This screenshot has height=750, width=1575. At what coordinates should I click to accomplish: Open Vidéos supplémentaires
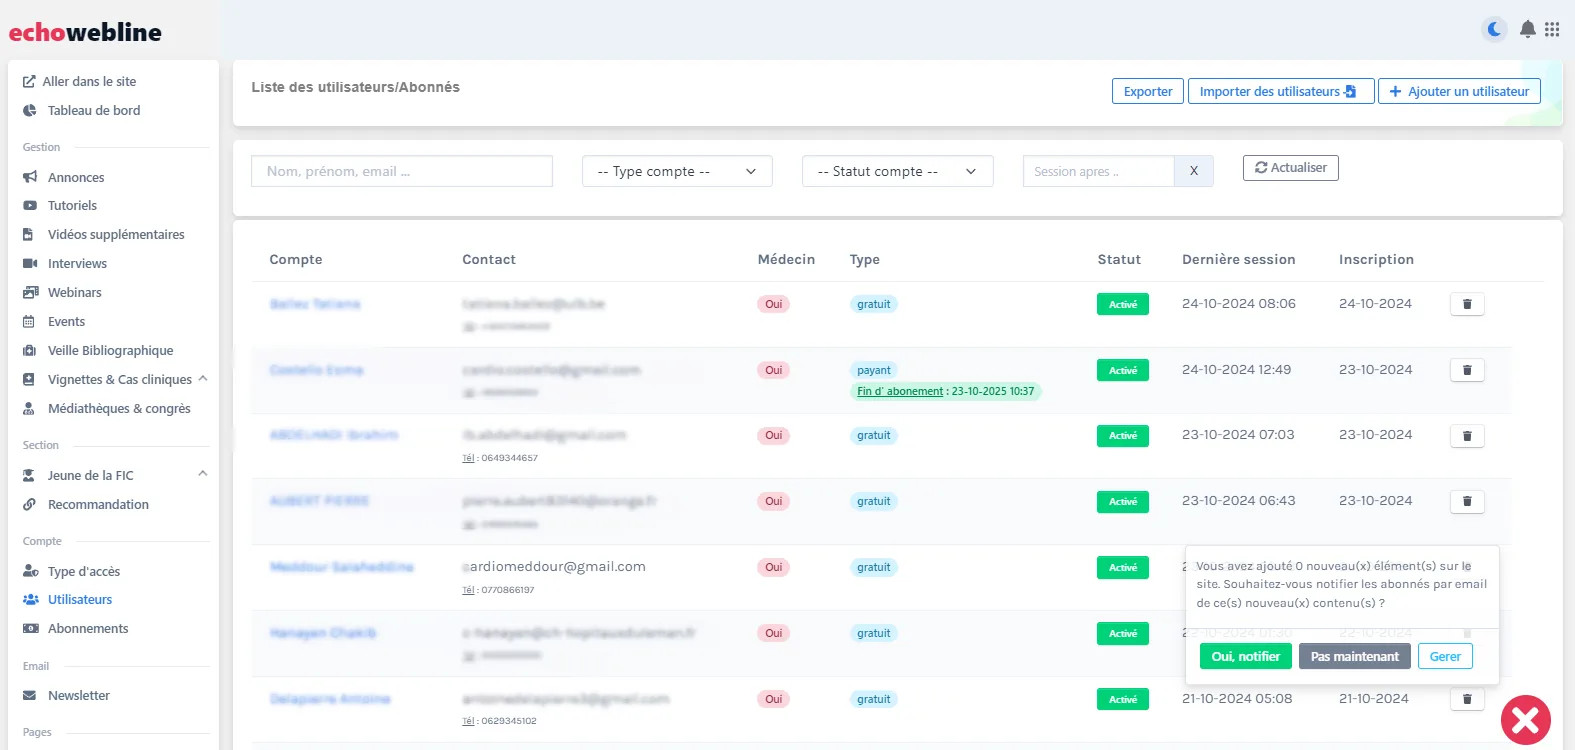pos(116,234)
